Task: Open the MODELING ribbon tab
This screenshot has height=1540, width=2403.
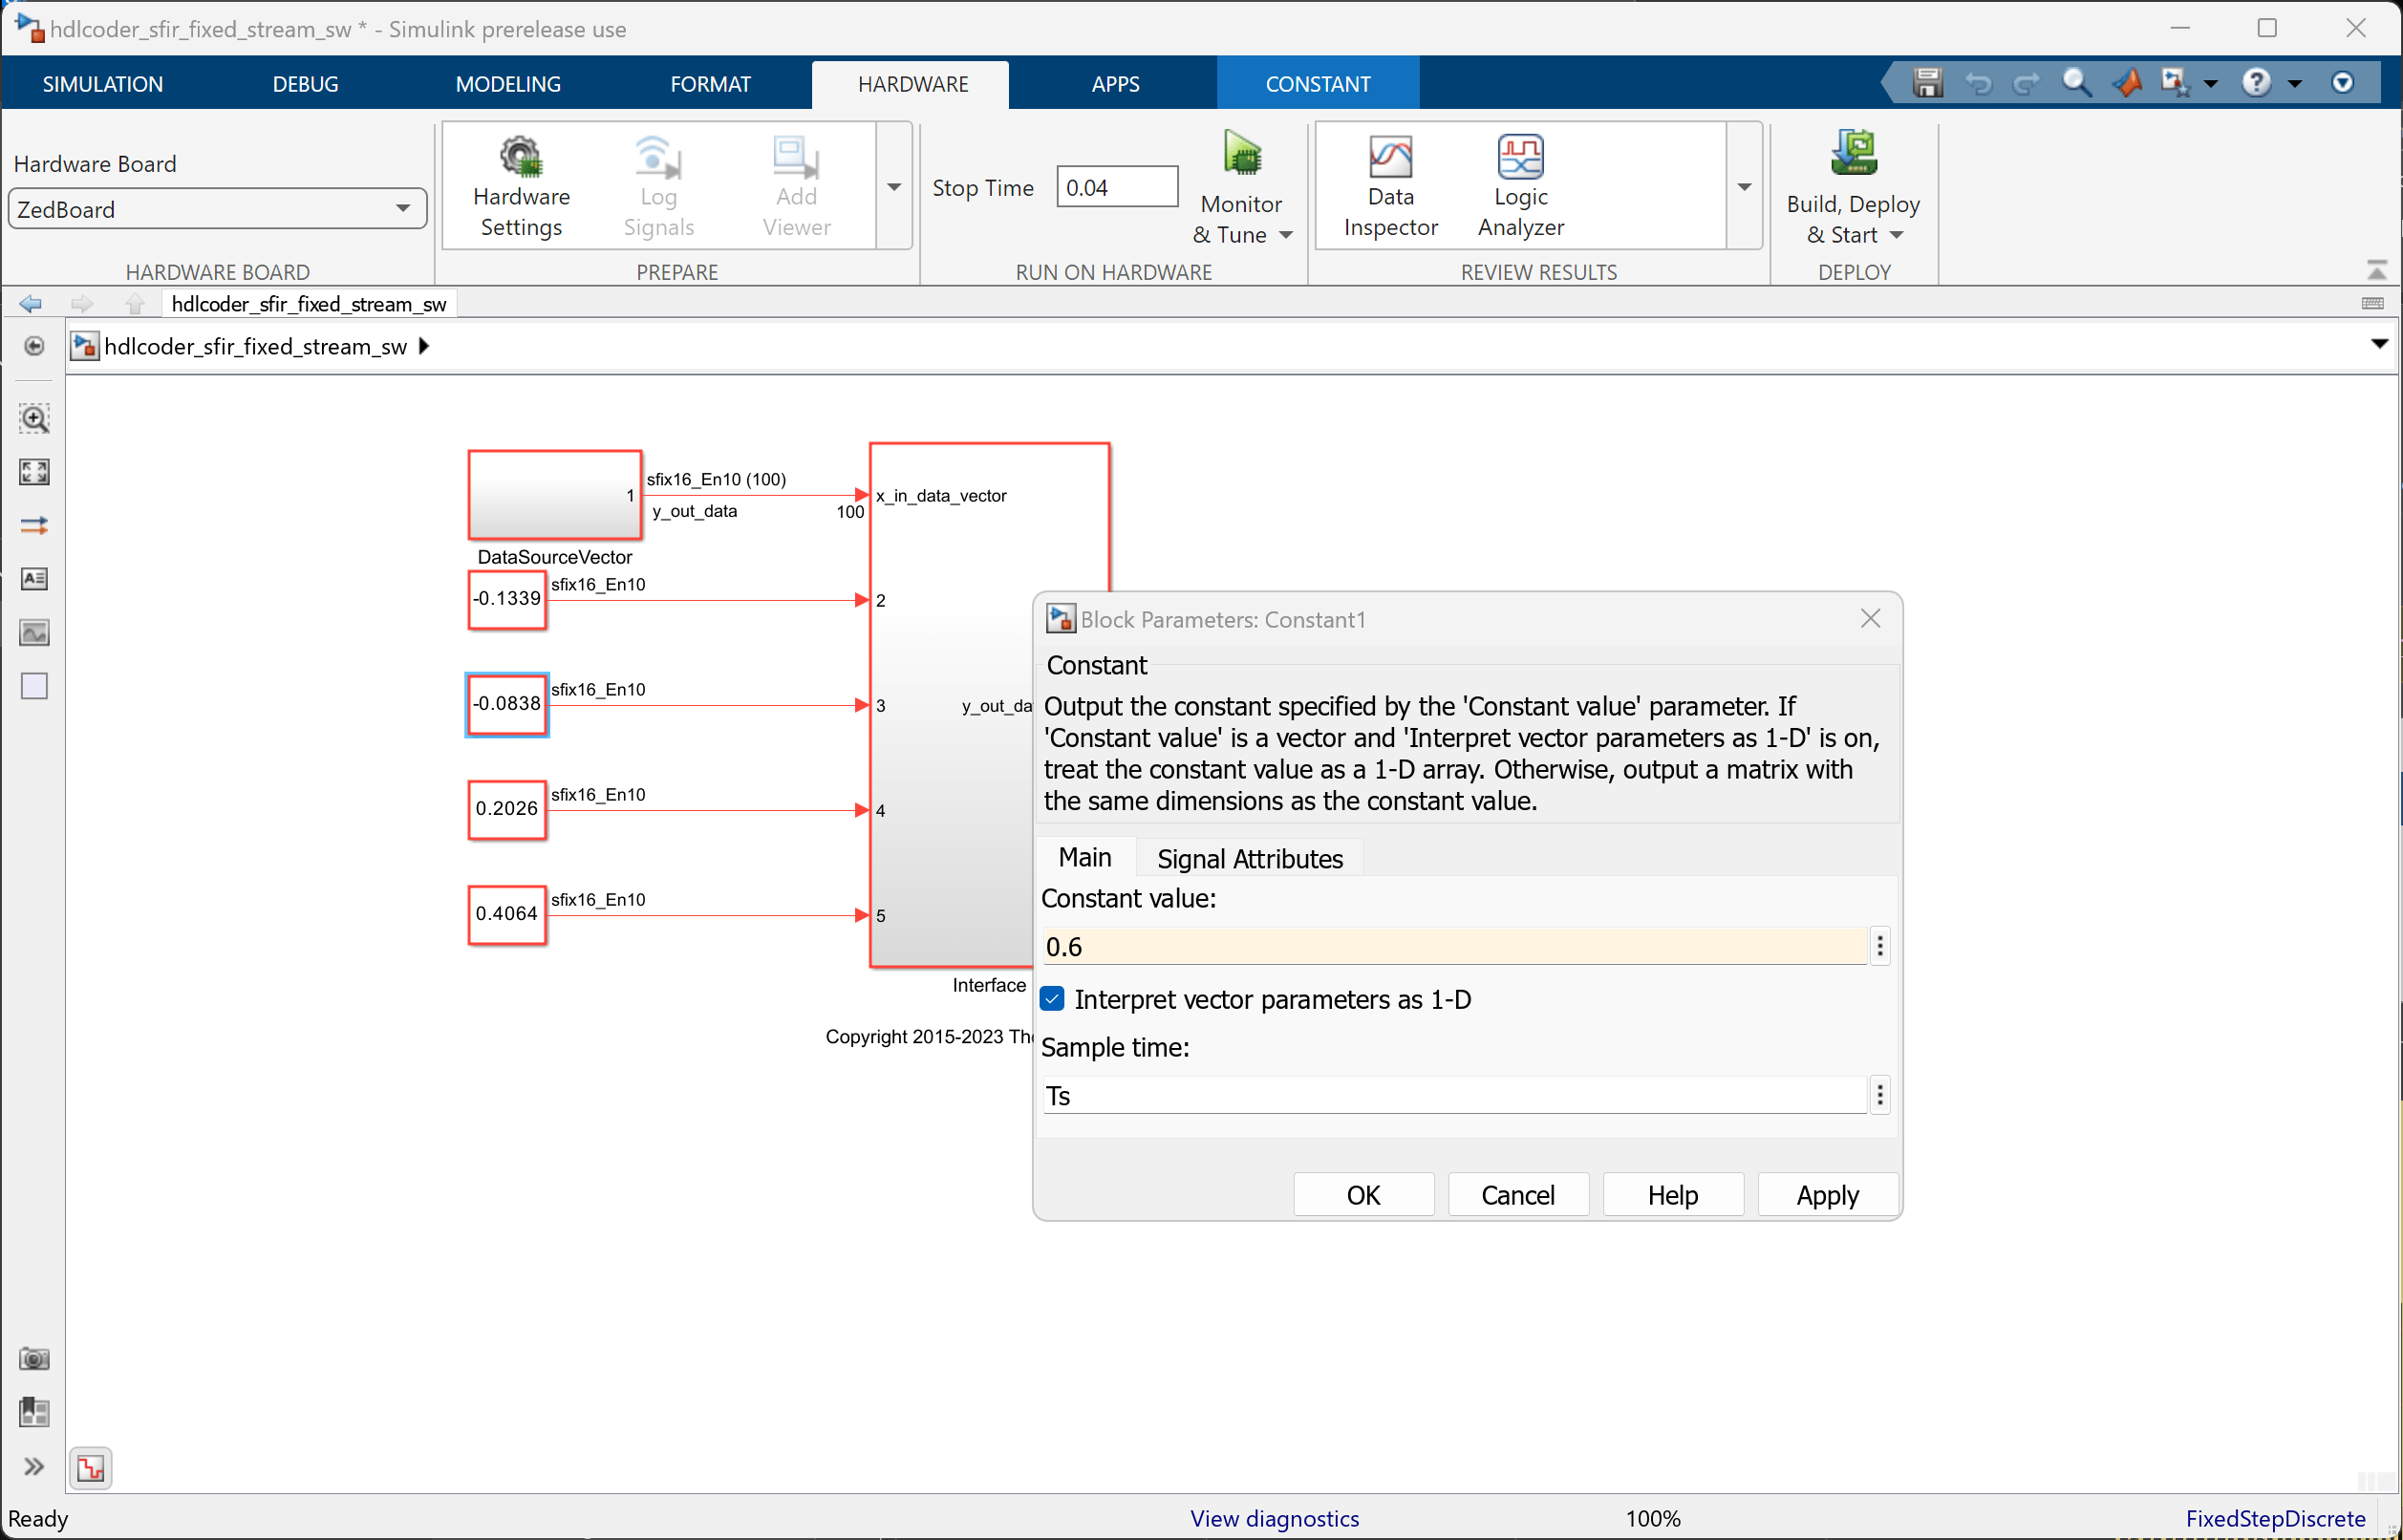Action: 508,84
